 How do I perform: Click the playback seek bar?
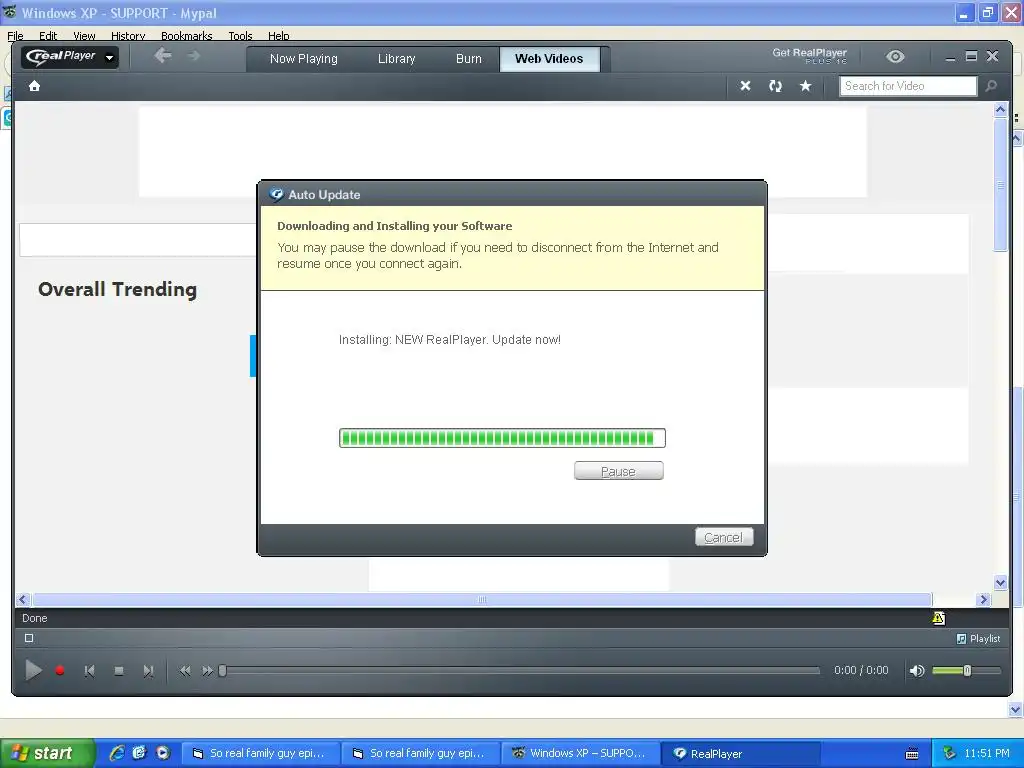520,671
